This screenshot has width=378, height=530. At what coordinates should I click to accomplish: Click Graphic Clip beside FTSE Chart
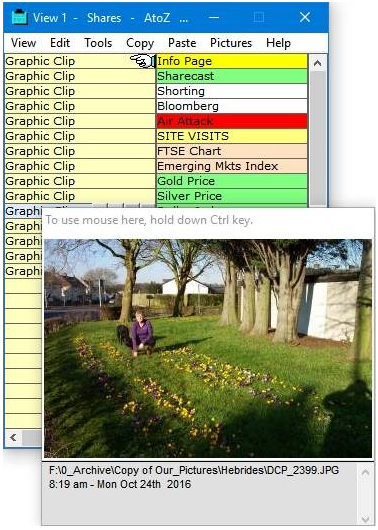pos(80,151)
